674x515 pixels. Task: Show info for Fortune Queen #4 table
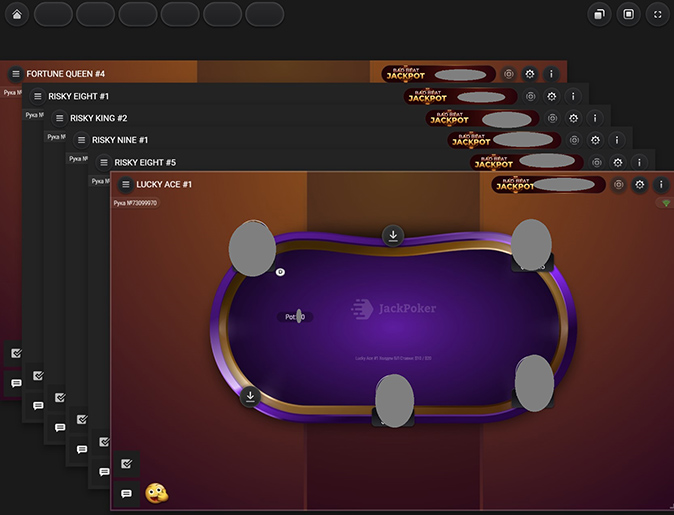[x=551, y=74]
